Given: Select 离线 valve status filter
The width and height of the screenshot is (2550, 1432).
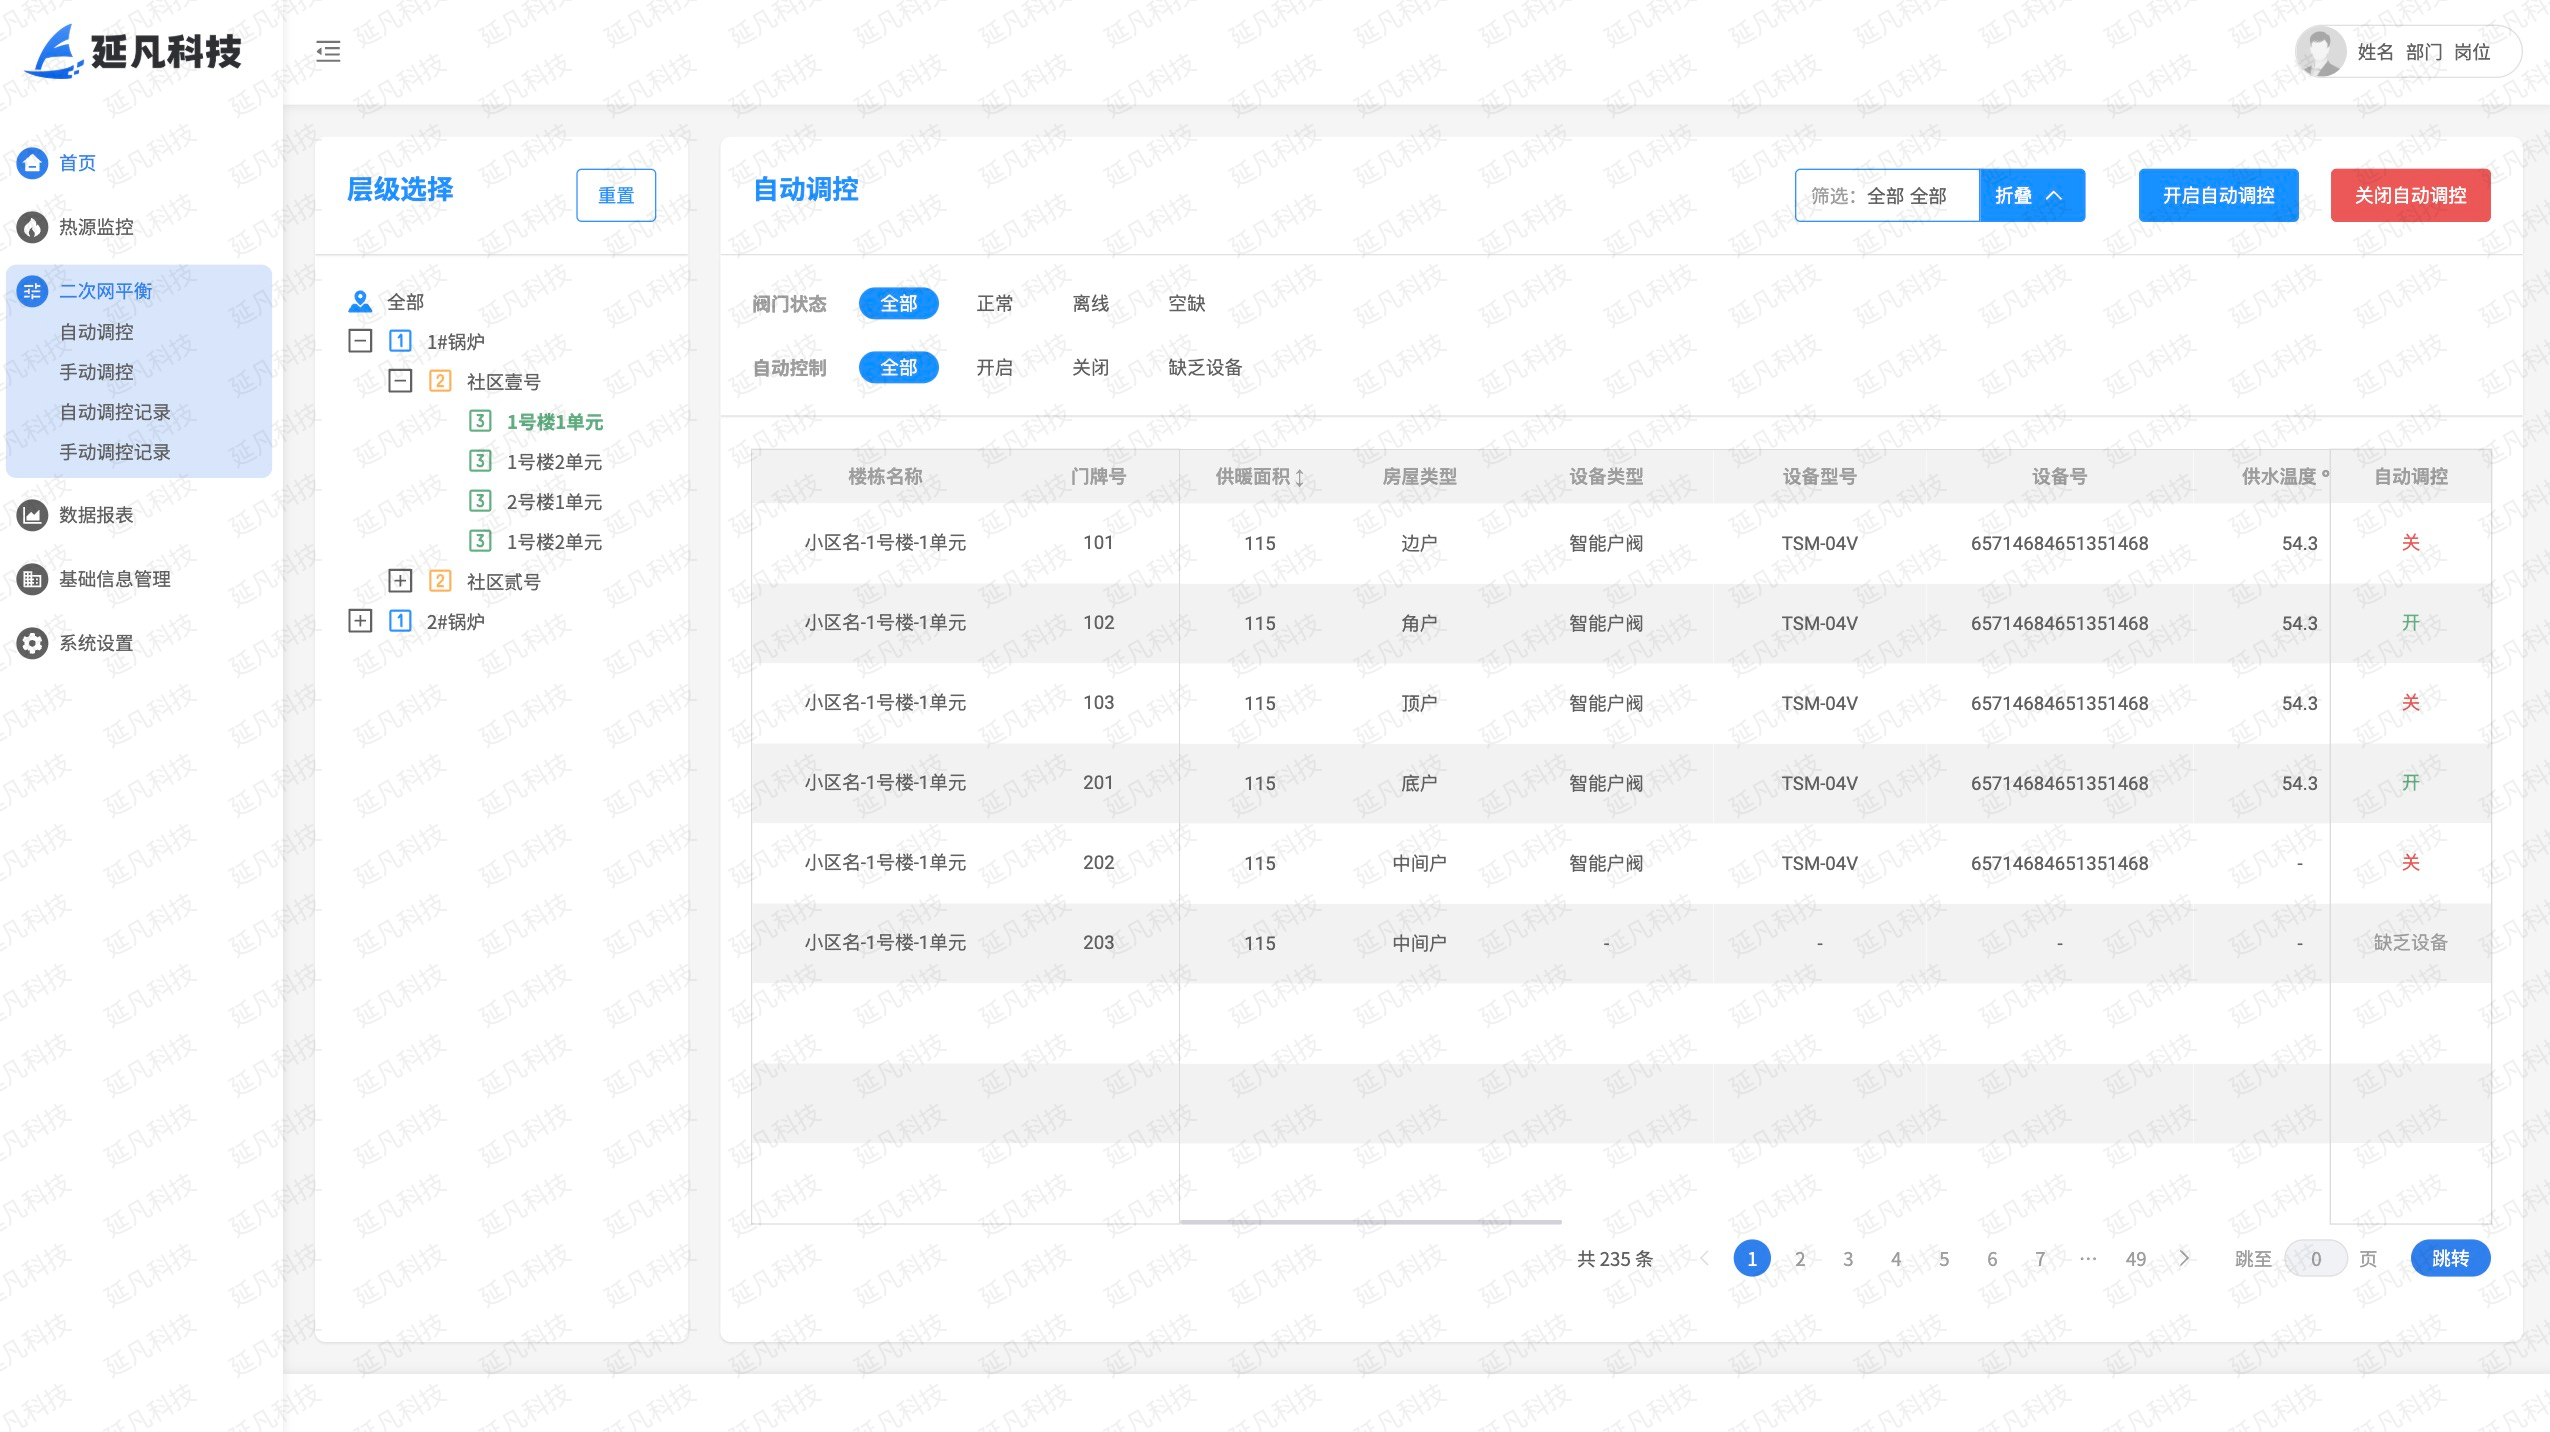Looking at the screenshot, I should [x=1090, y=304].
